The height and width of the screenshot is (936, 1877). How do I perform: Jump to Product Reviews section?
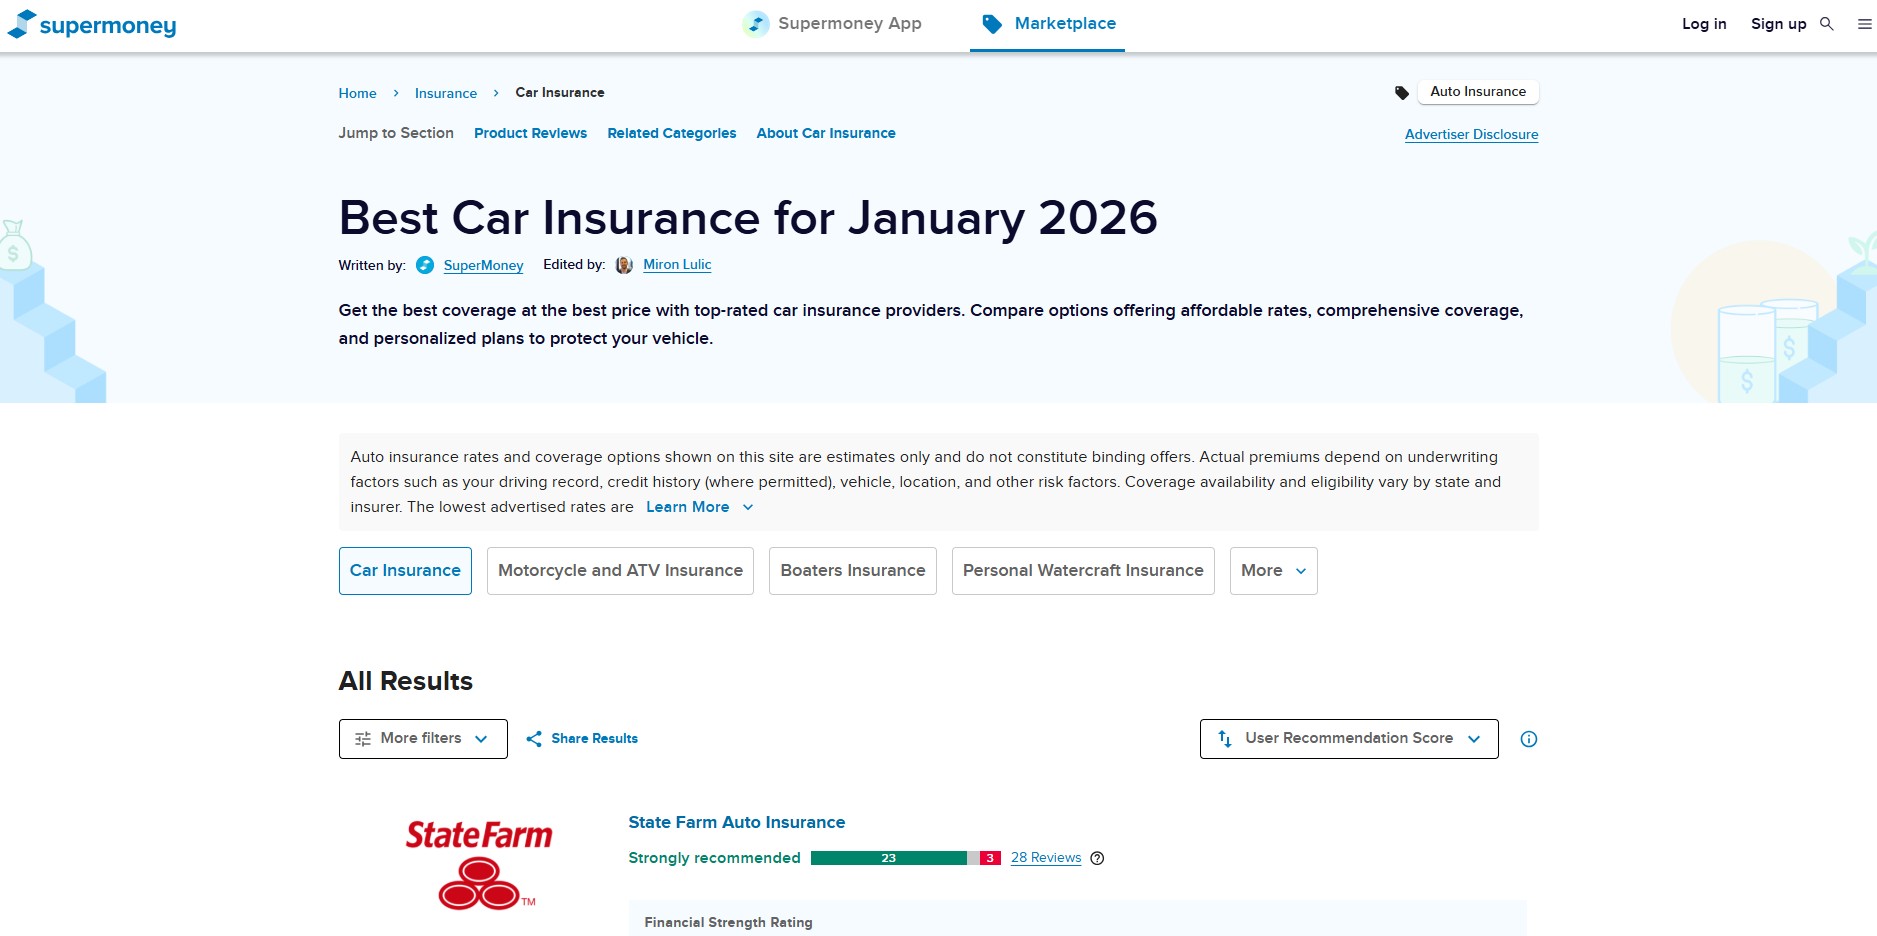pos(530,133)
